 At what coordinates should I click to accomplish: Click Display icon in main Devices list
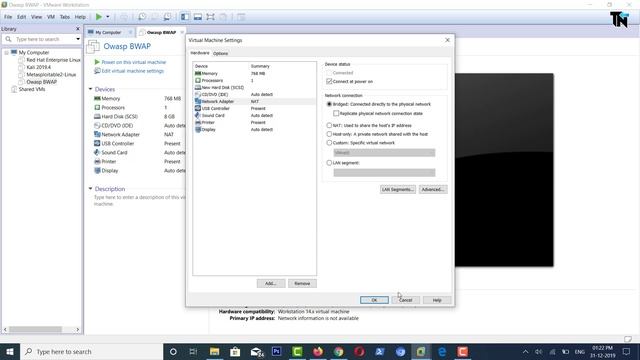click(x=97, y=171)
